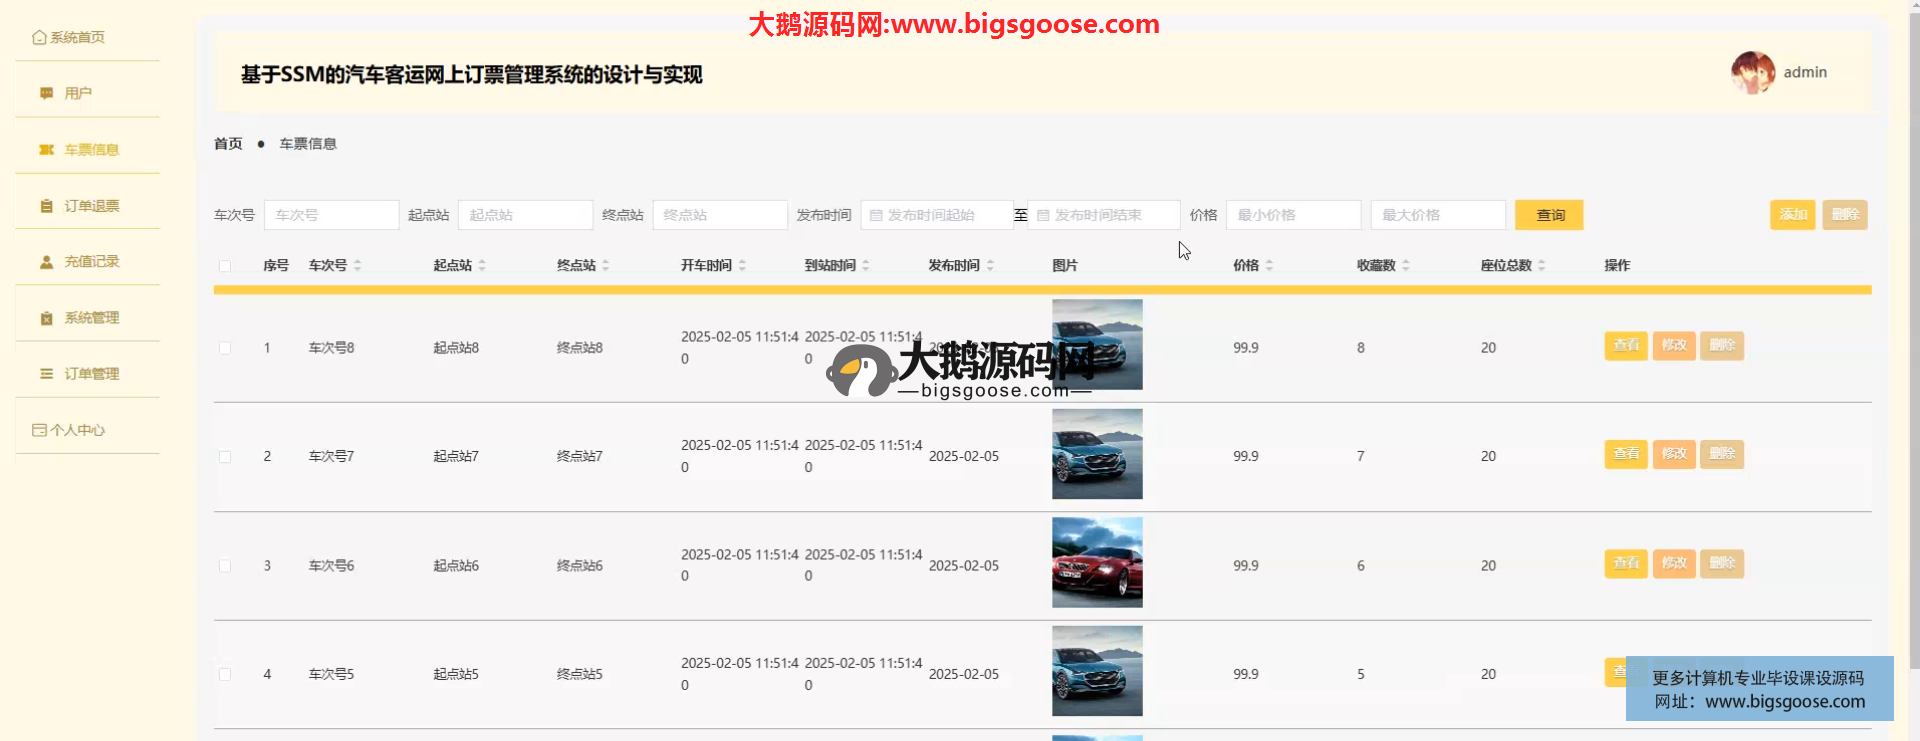Sort by 收藏数 column sort arrows
This screenshot has width=1920, height=741.
tap(1405, 265)
